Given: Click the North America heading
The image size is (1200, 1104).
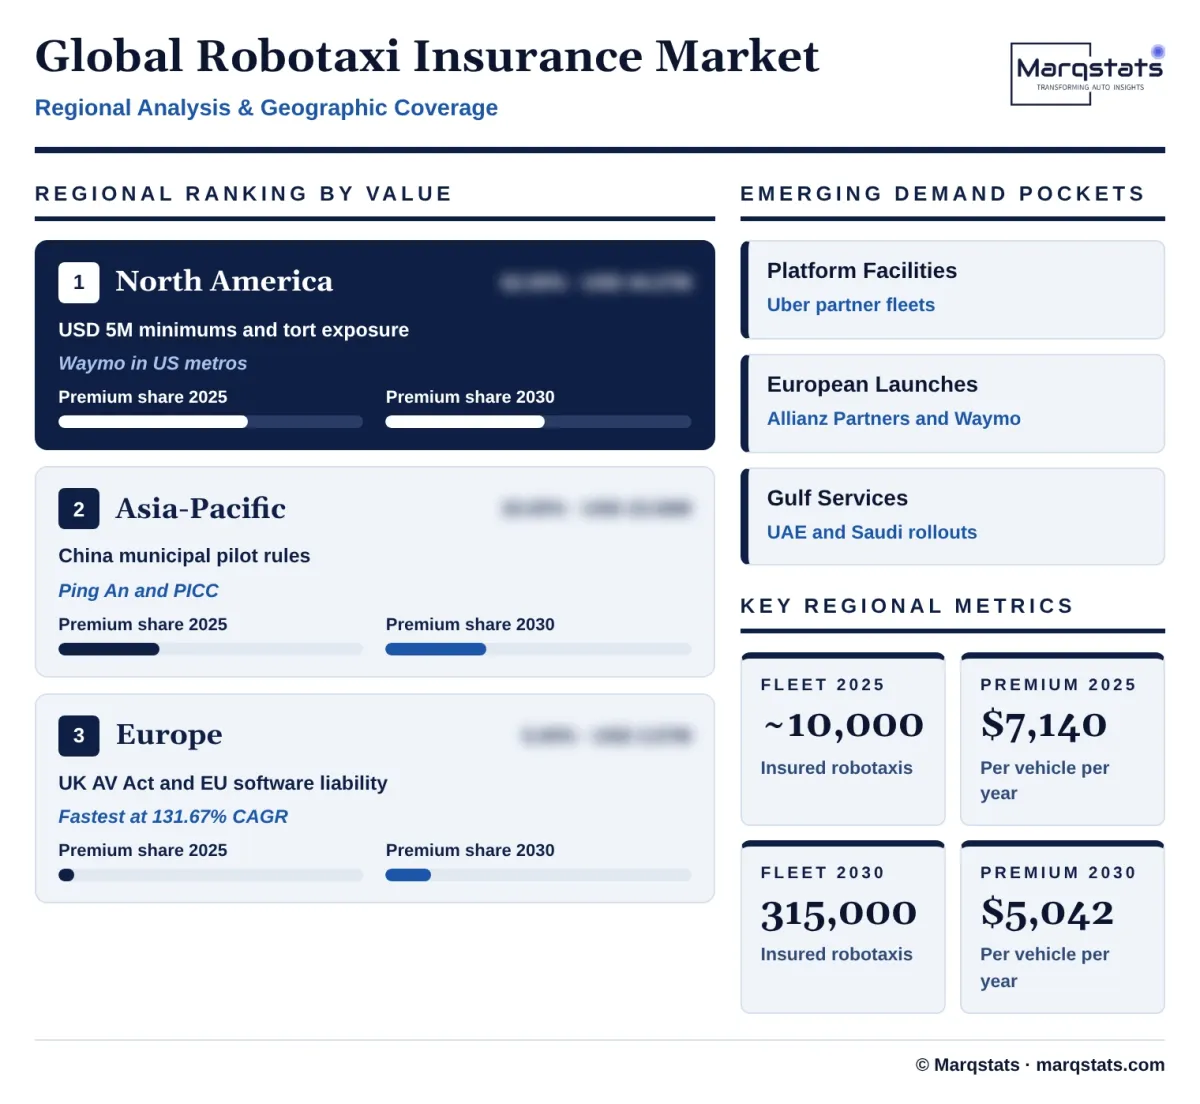Looking at the screenshot, I should [224, 281].
